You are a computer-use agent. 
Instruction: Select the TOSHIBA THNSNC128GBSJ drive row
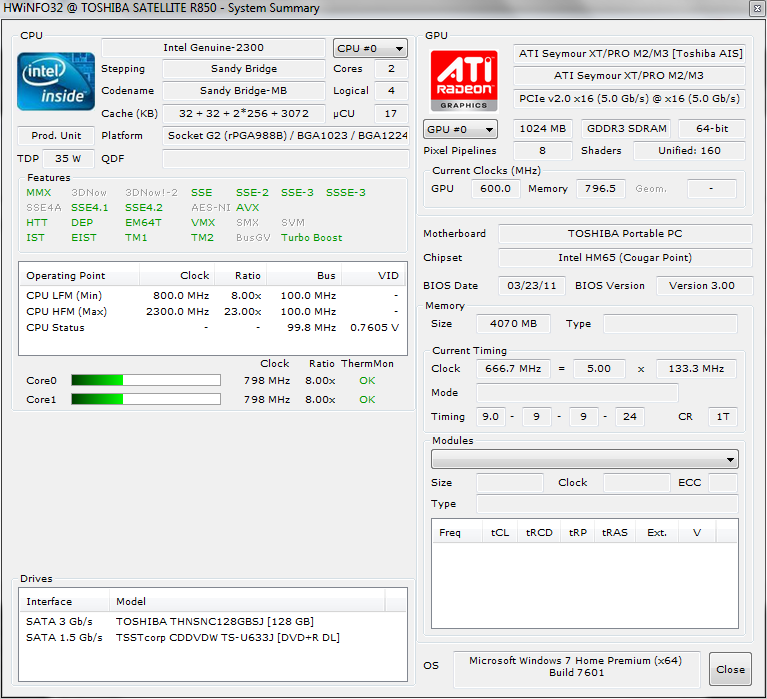tap(213, 621)
